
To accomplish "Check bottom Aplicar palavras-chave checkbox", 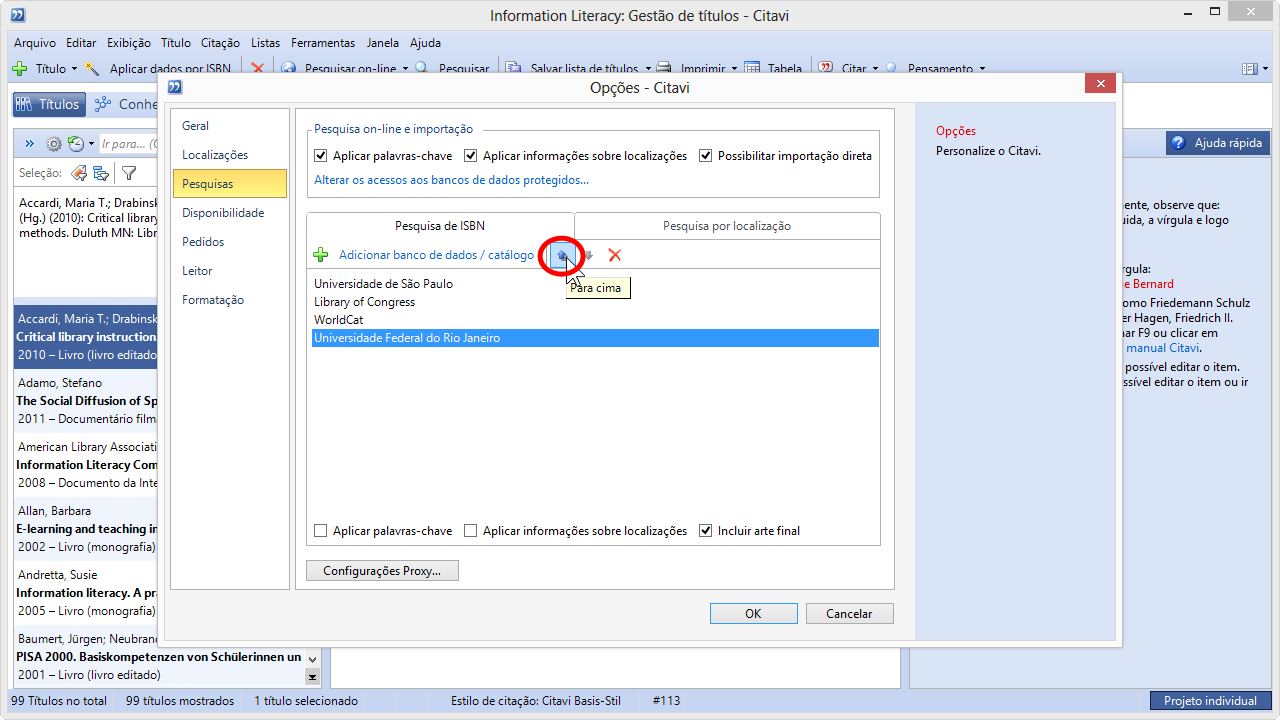I will coord(321,531).
